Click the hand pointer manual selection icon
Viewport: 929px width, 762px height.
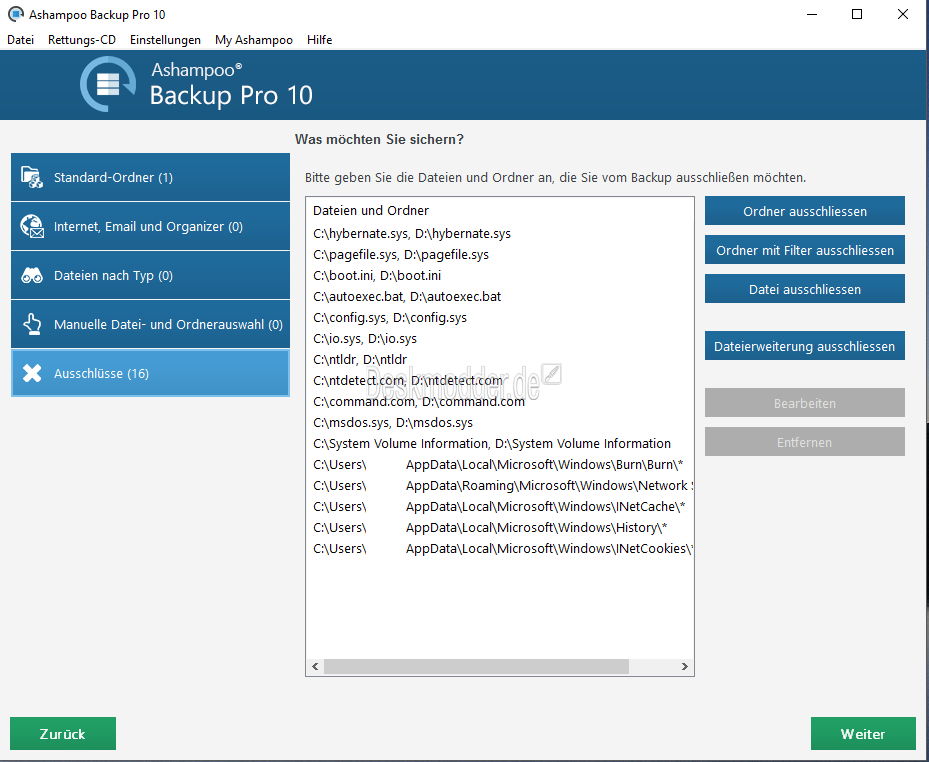tap(32, 324)
